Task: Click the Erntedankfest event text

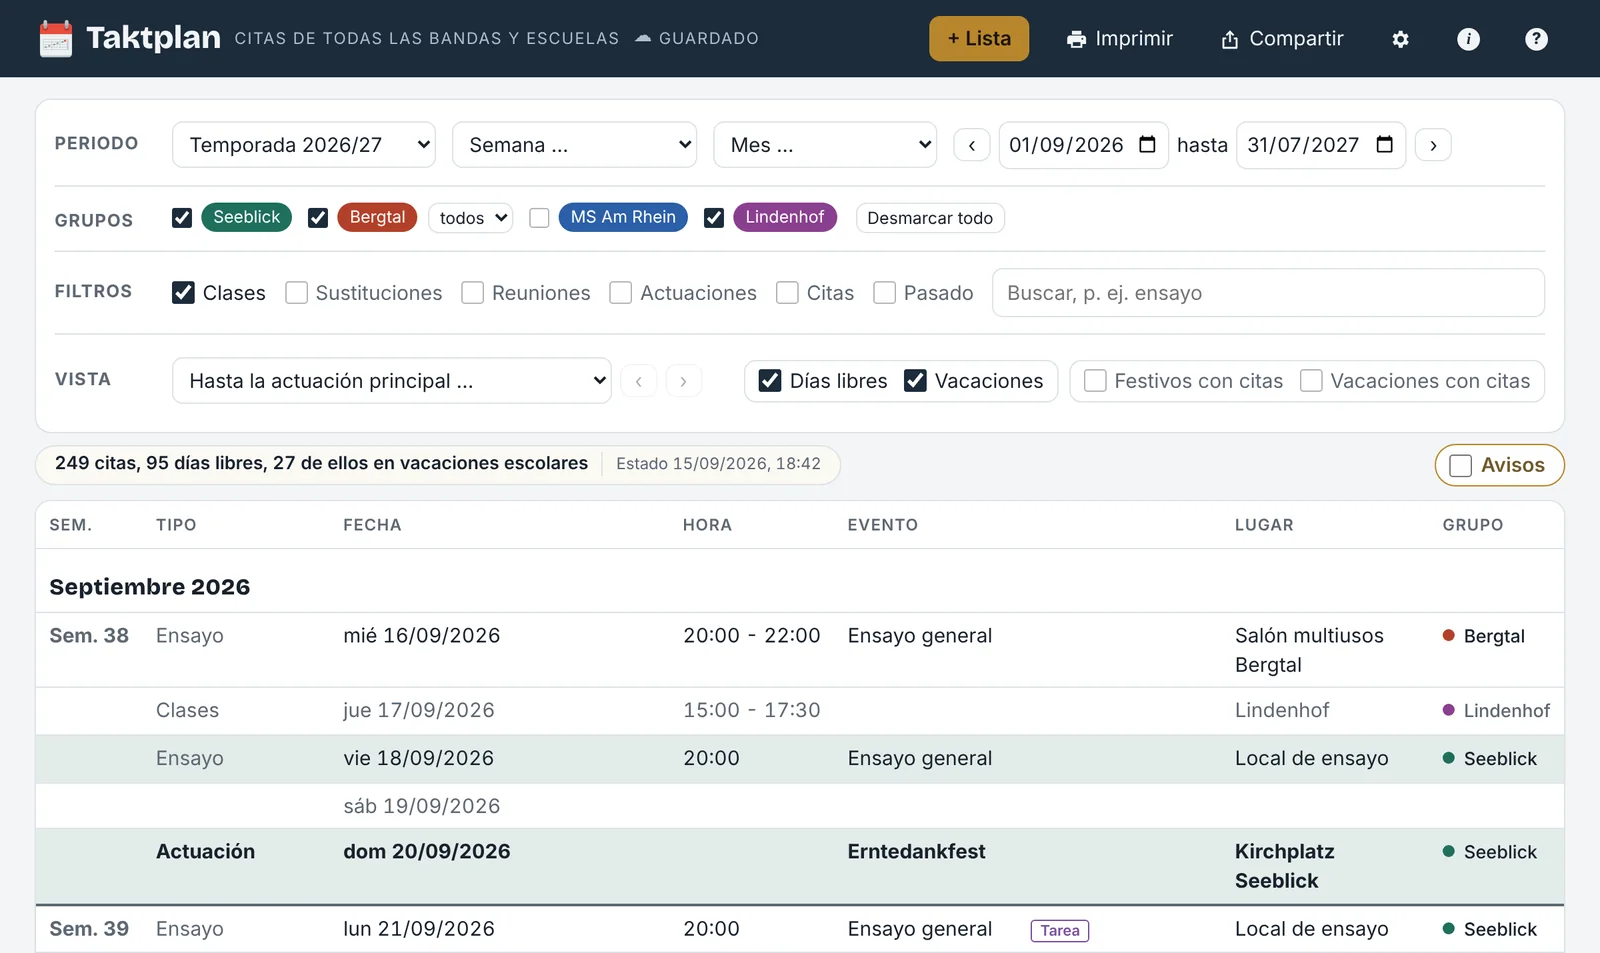Action: [x=916, y=852]
